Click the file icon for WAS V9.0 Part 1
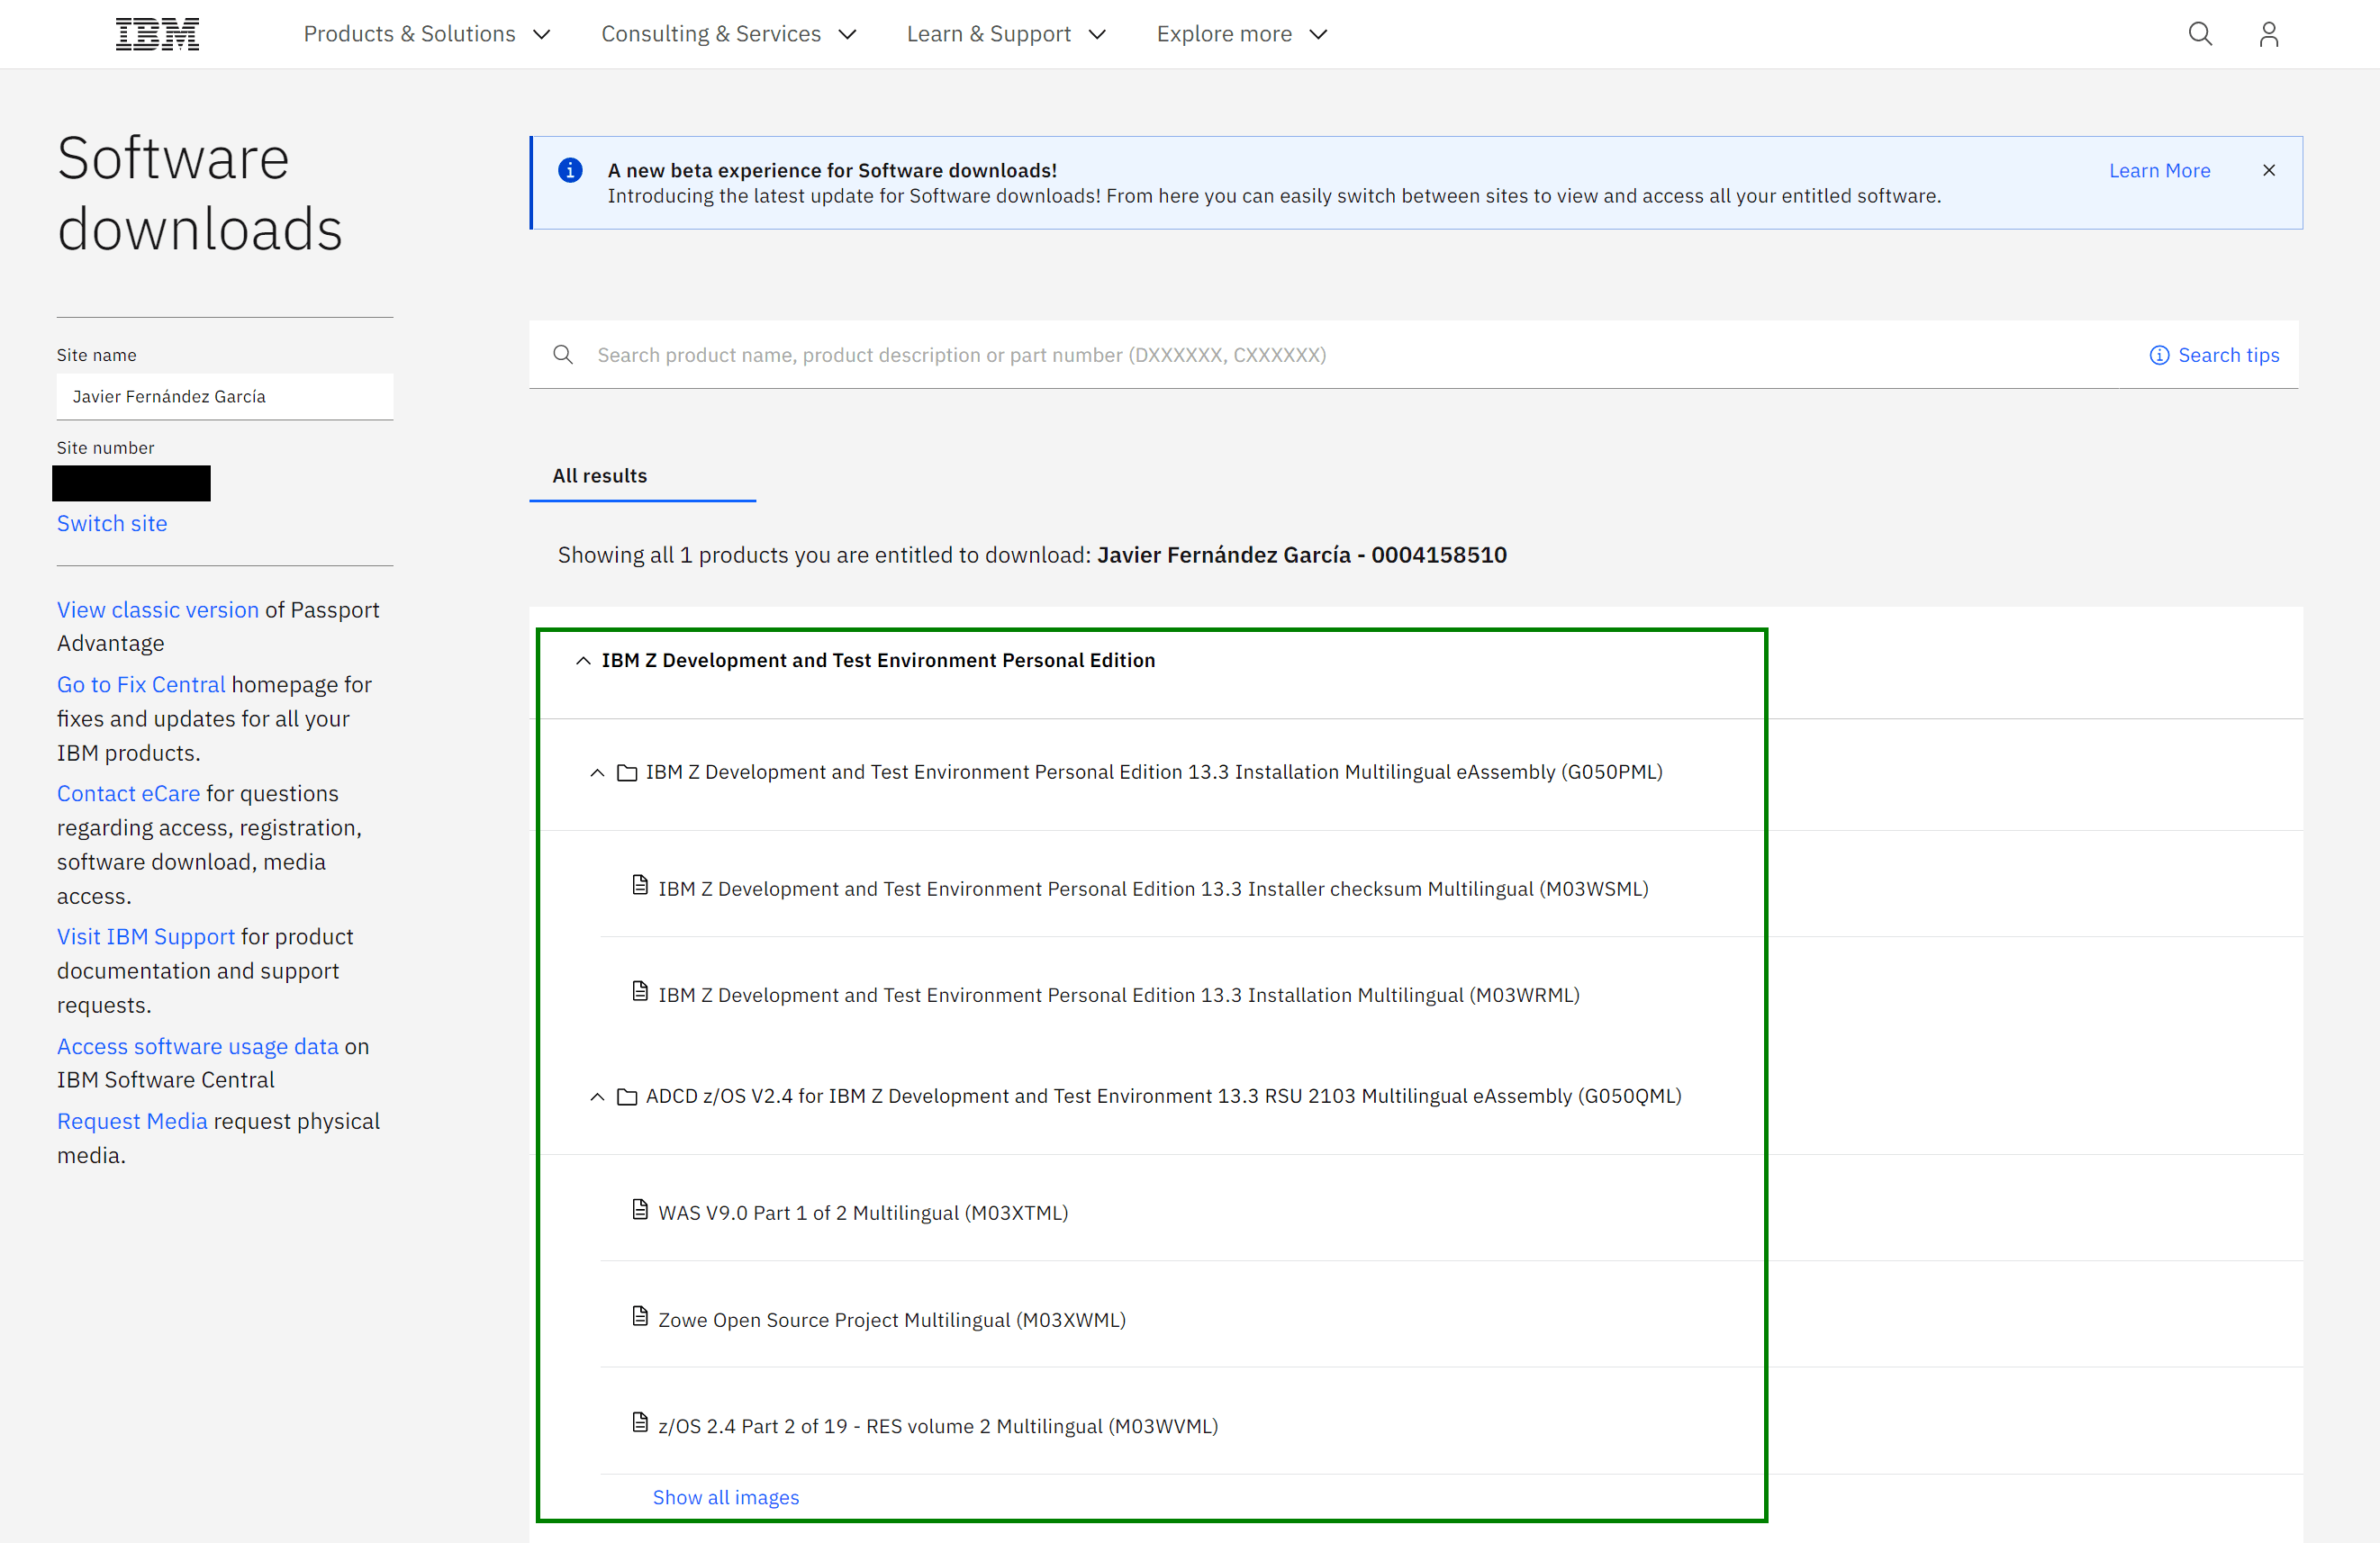Viewport: 2380px width, 1543px height. pos(640,1211)
